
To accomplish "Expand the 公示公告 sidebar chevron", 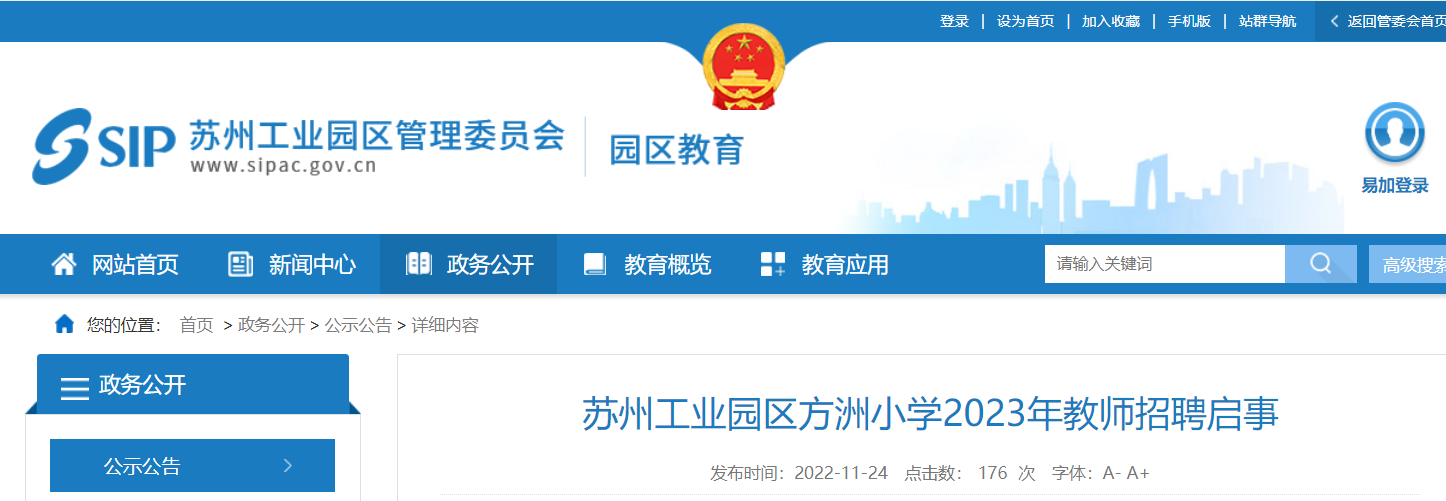I will pyautogui.click(x=288, y=465).
